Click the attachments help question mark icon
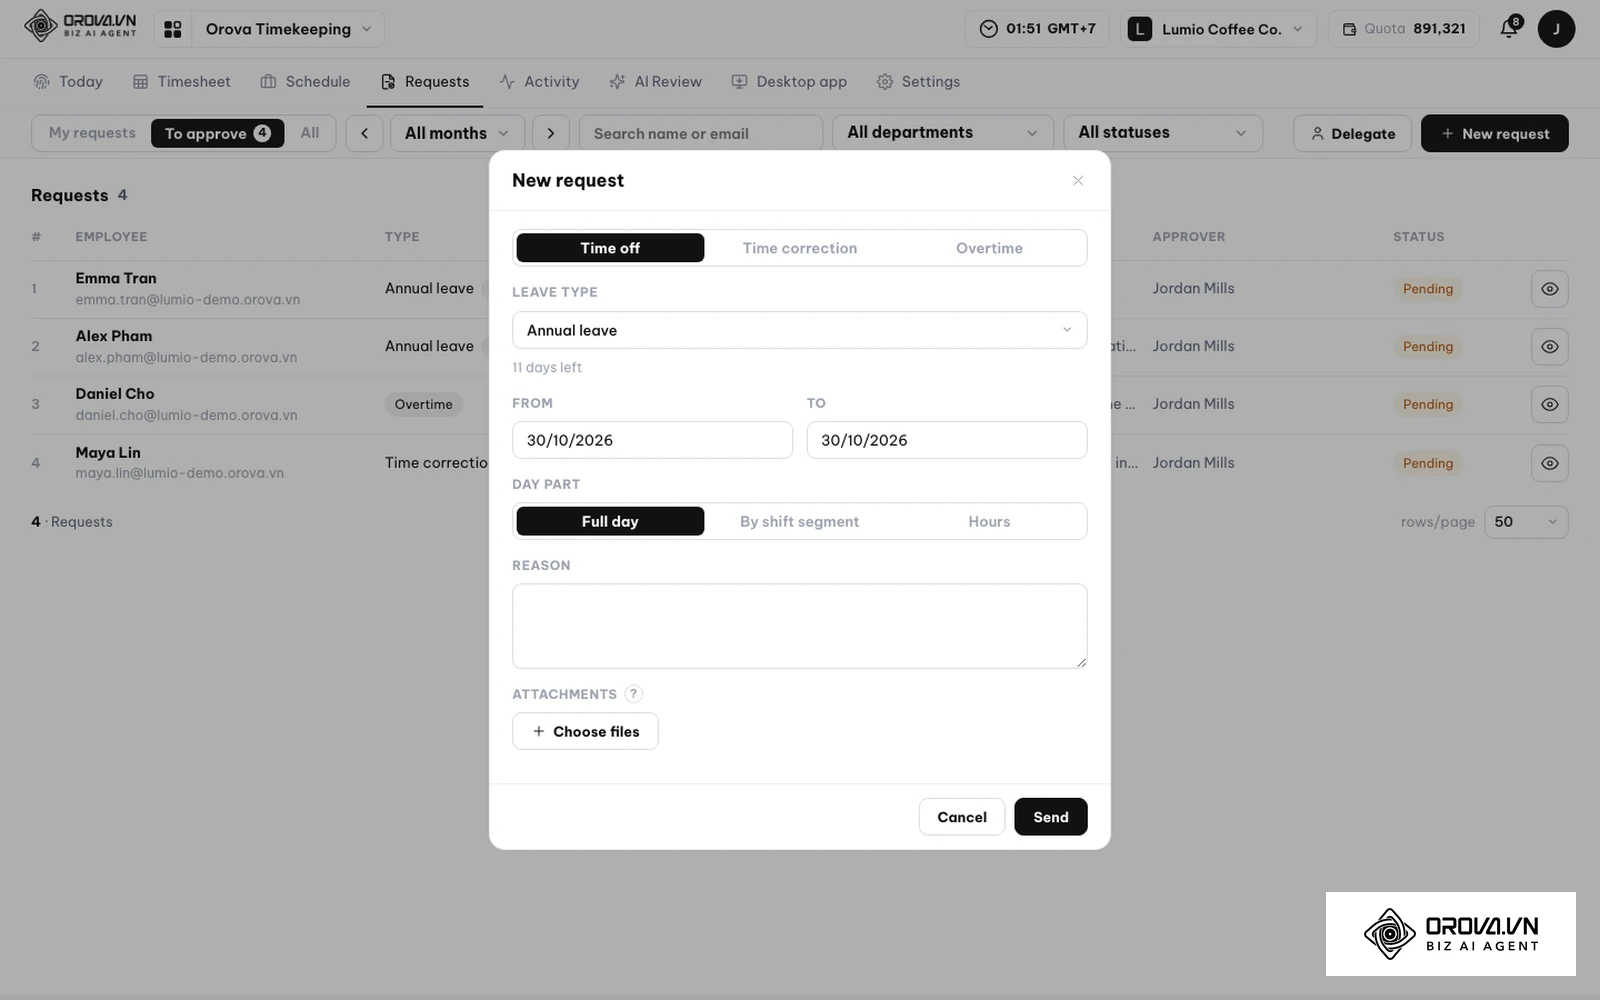The width and height of the screenshot is (1600, 1000). (633, 694)
